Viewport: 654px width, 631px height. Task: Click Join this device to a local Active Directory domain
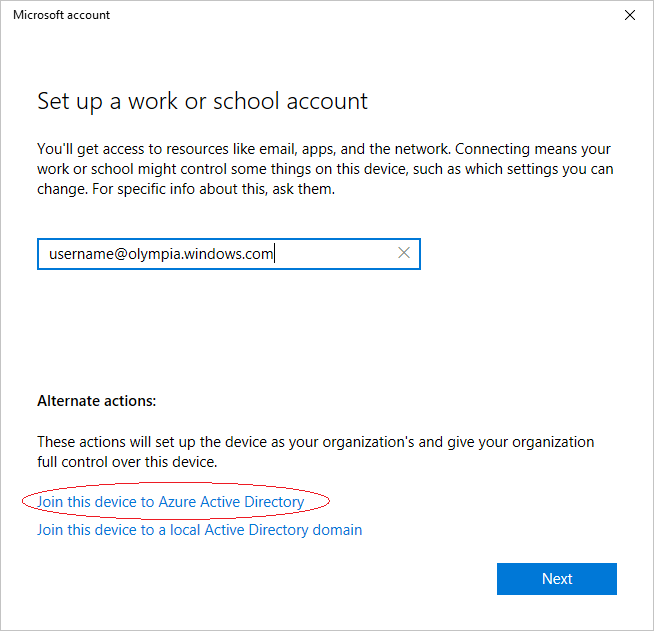pos(199,530)
